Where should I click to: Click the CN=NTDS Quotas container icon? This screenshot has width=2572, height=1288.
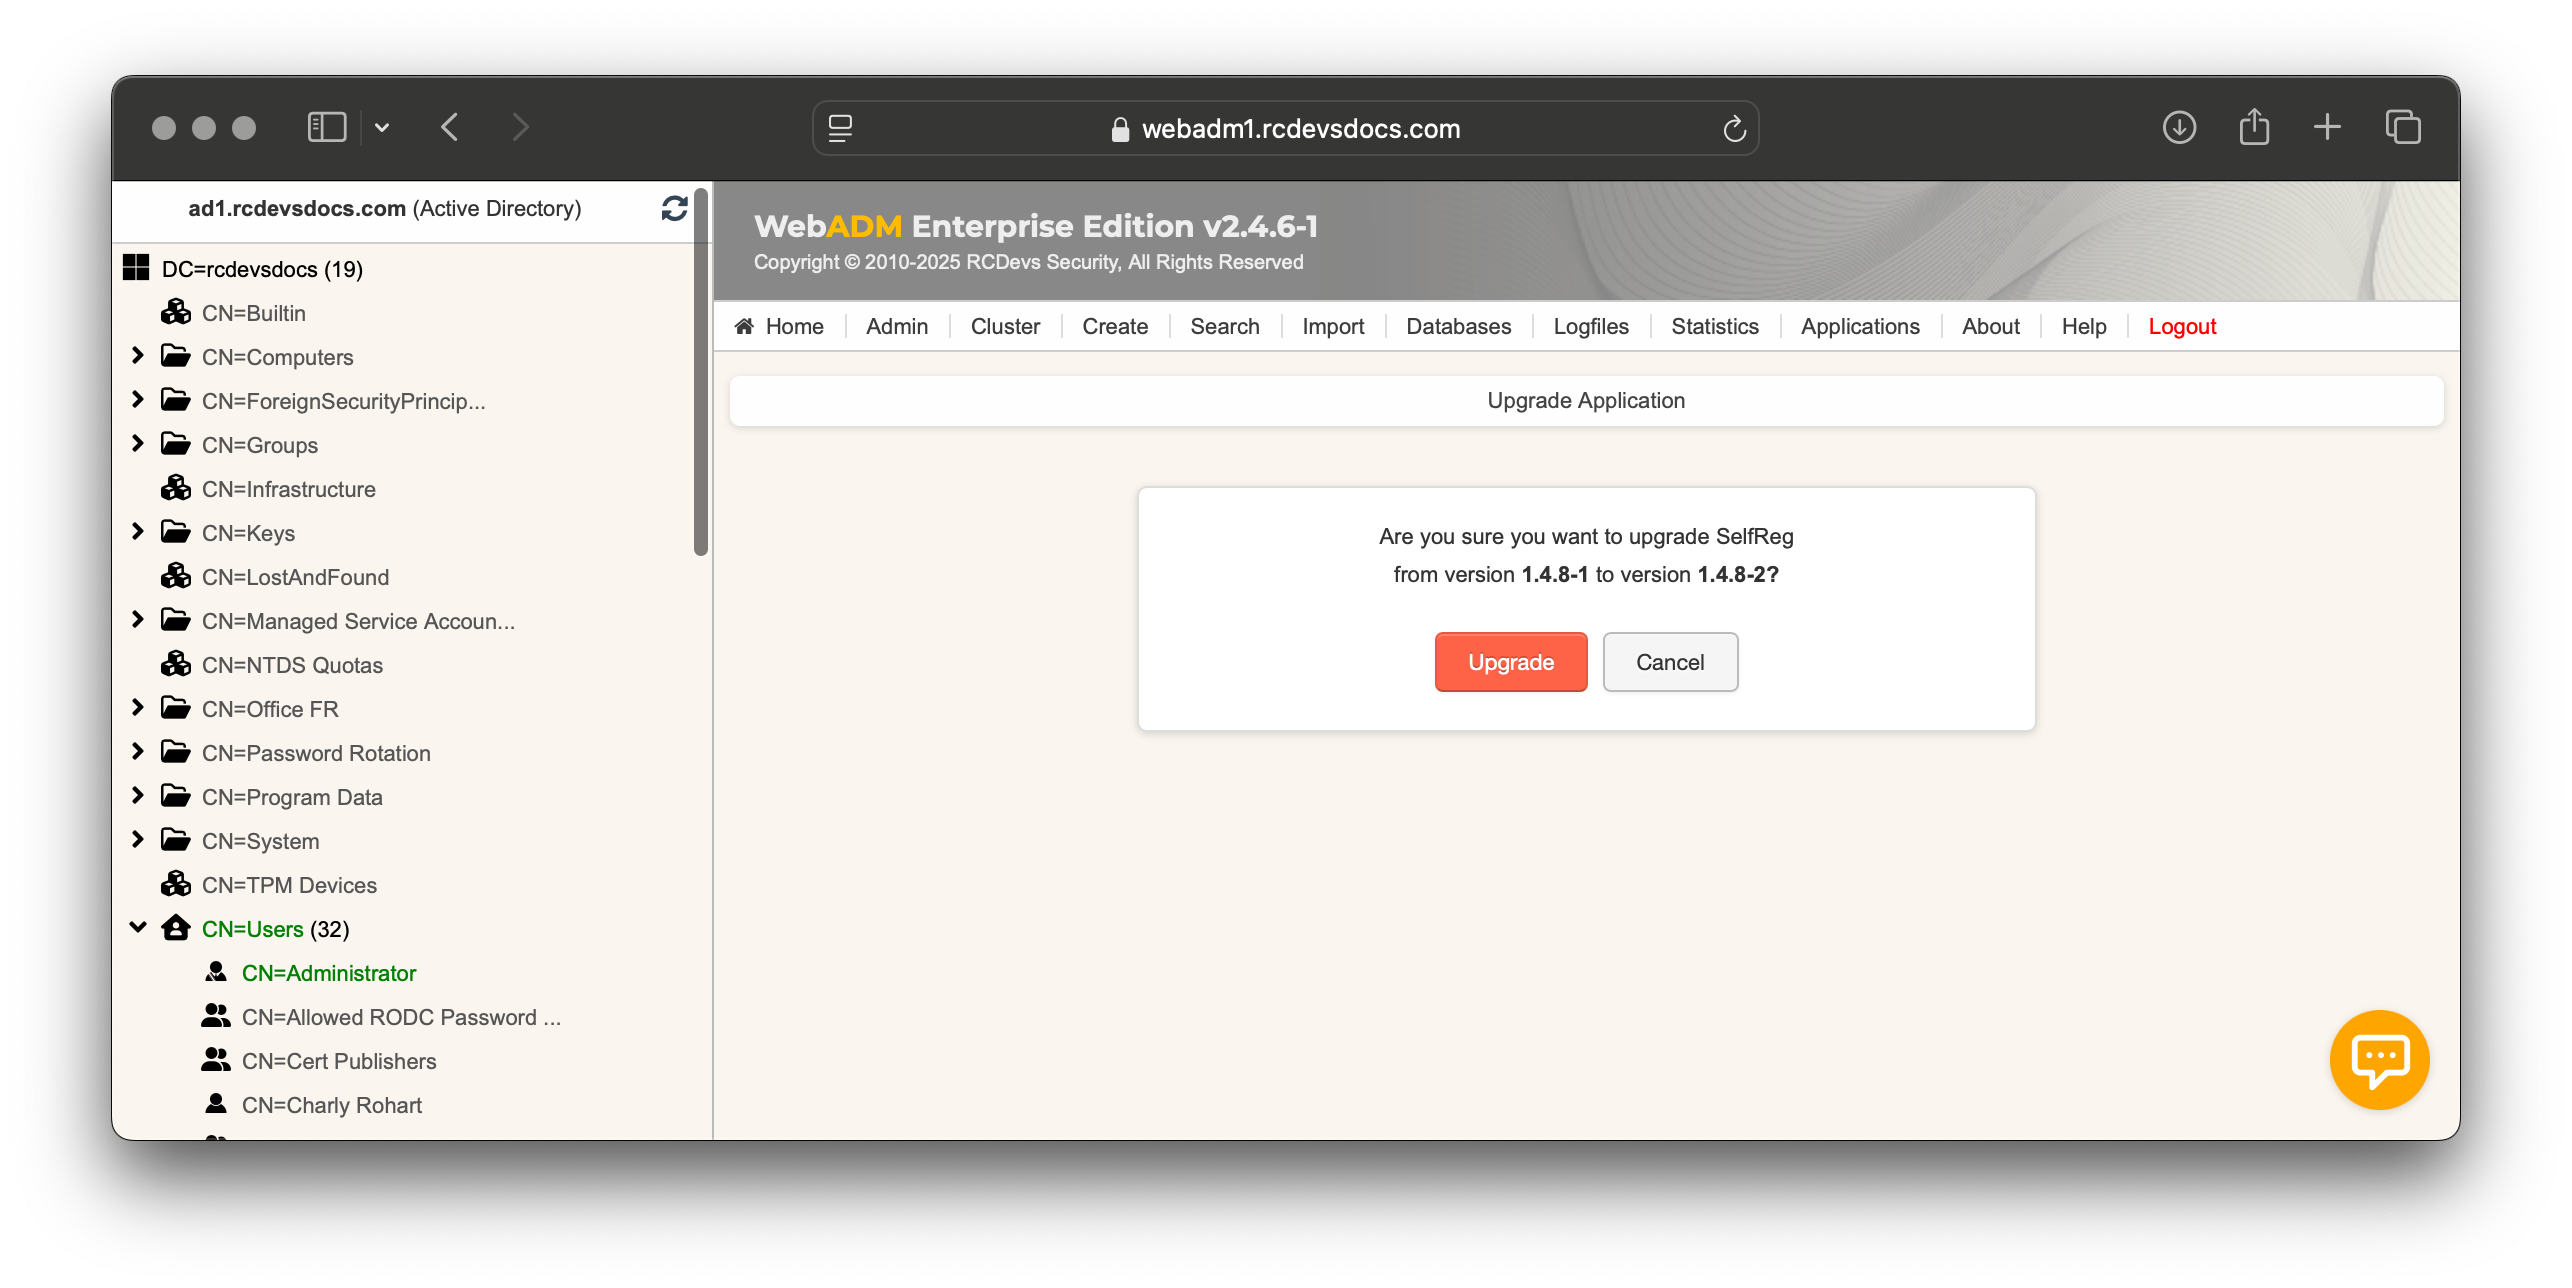pyautogui.click(x=176, y=664)
